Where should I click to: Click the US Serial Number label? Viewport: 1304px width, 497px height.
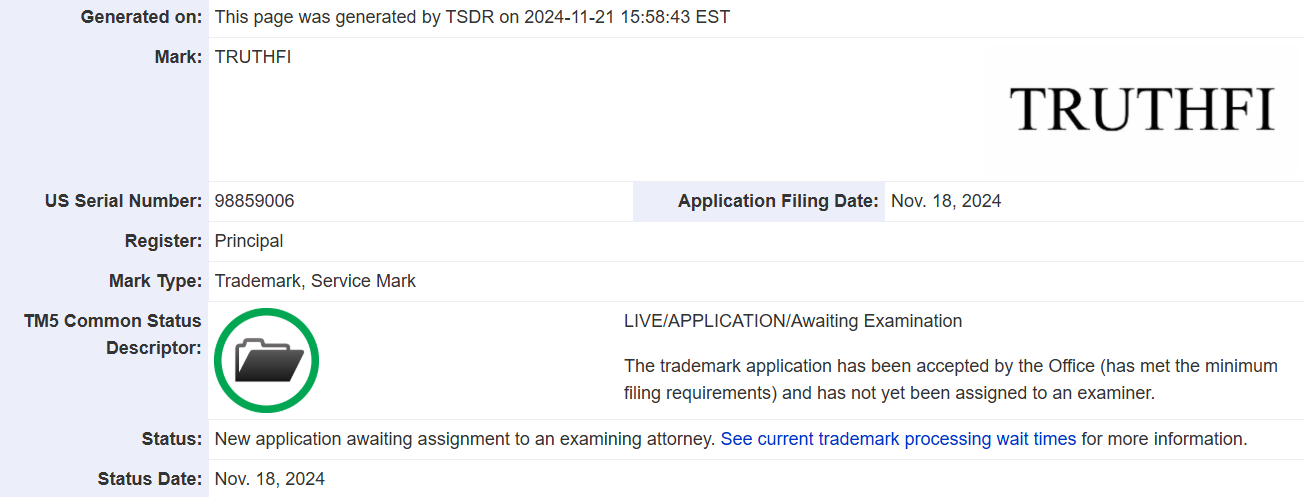(x=123, y=201)
